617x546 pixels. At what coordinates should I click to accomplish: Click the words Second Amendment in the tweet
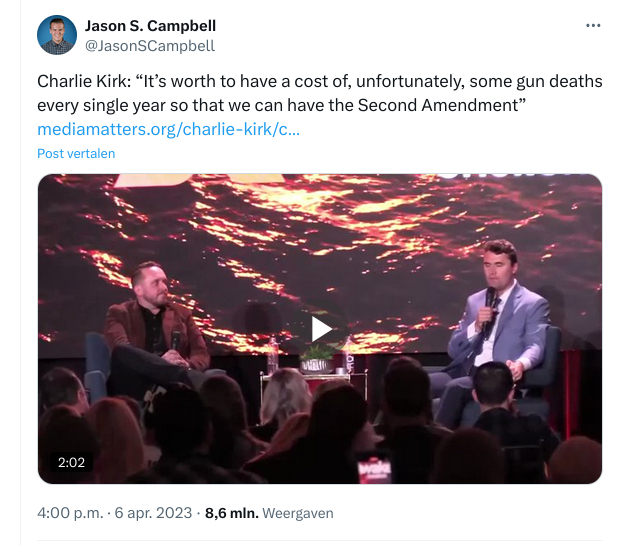(x=447, y=105)
